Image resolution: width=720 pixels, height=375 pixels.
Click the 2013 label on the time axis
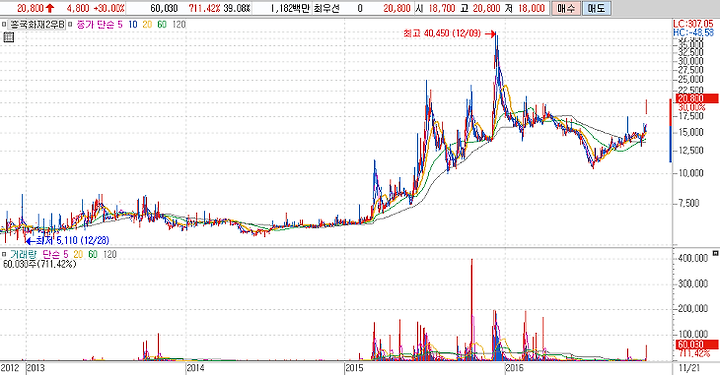coord(36,368)
